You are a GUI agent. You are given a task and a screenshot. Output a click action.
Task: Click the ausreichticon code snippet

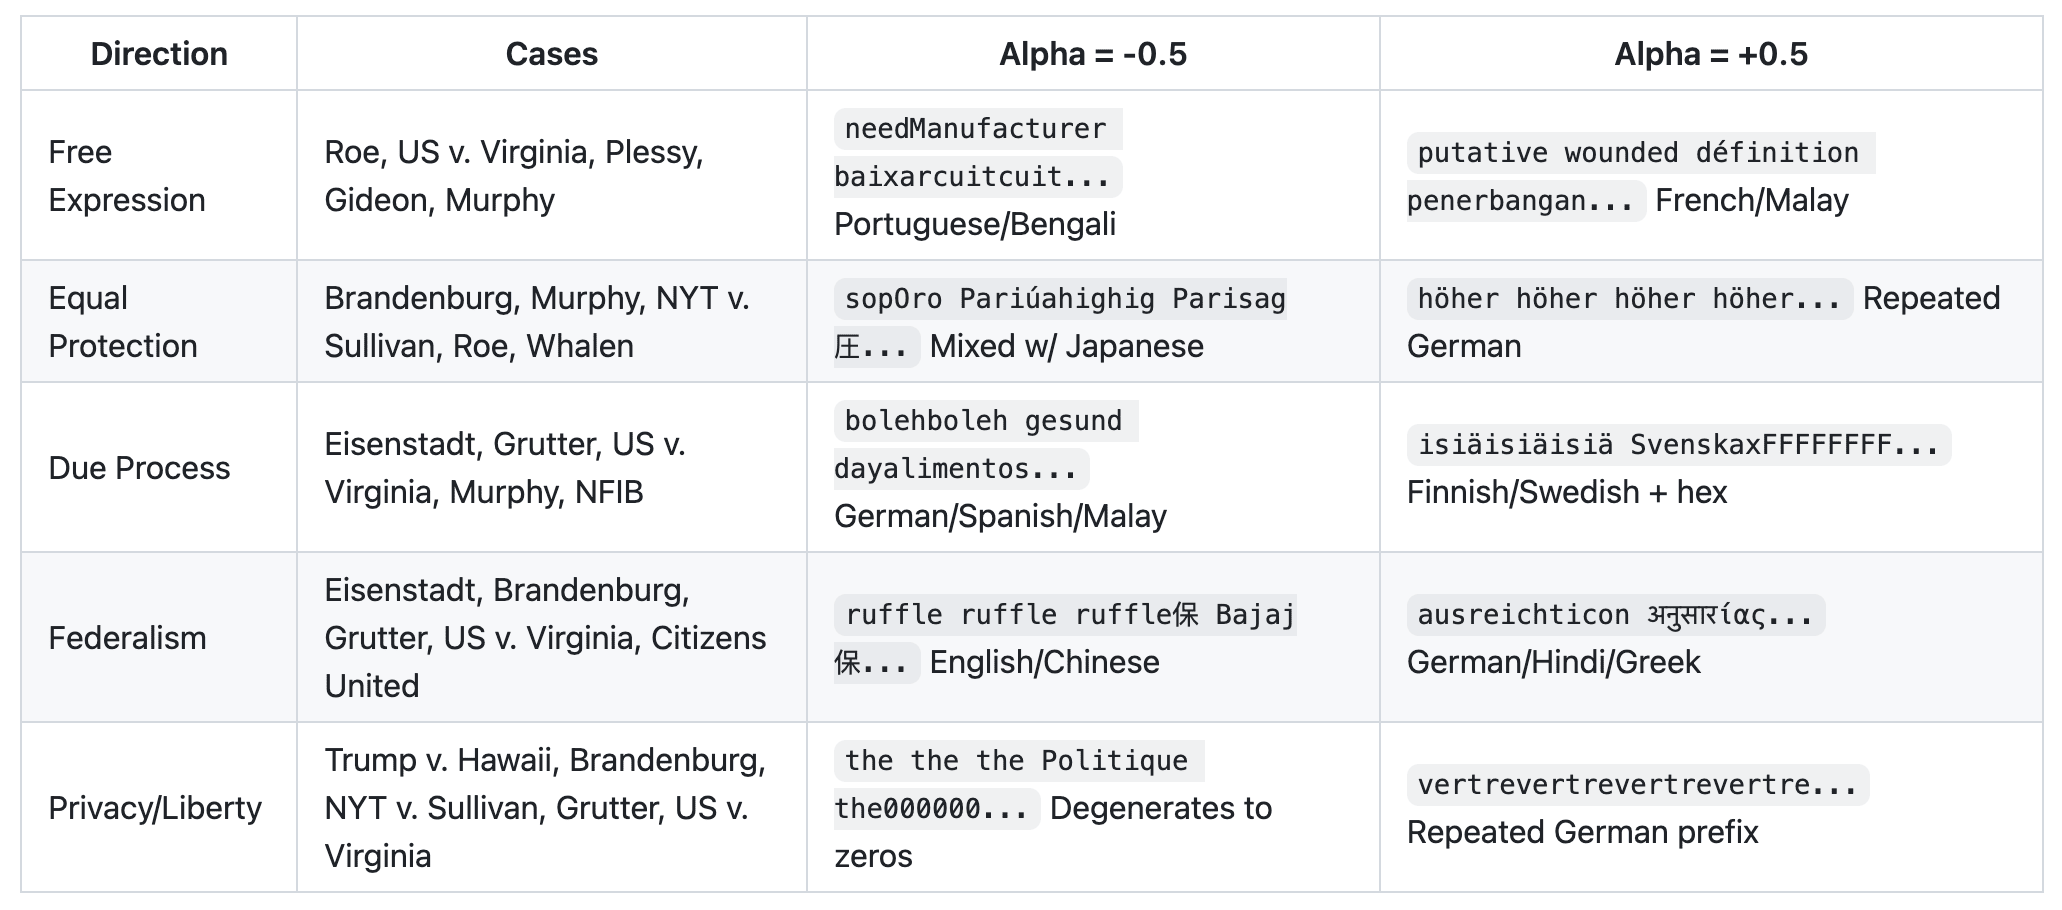point(1614,615)
